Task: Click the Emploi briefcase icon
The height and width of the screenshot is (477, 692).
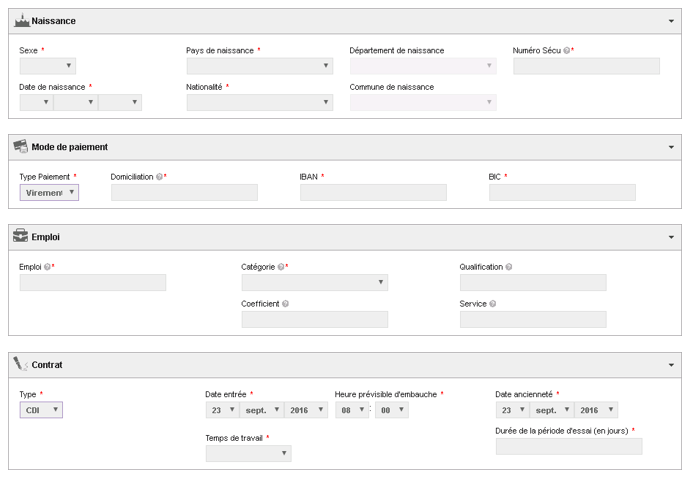Action: pos(20,236)
